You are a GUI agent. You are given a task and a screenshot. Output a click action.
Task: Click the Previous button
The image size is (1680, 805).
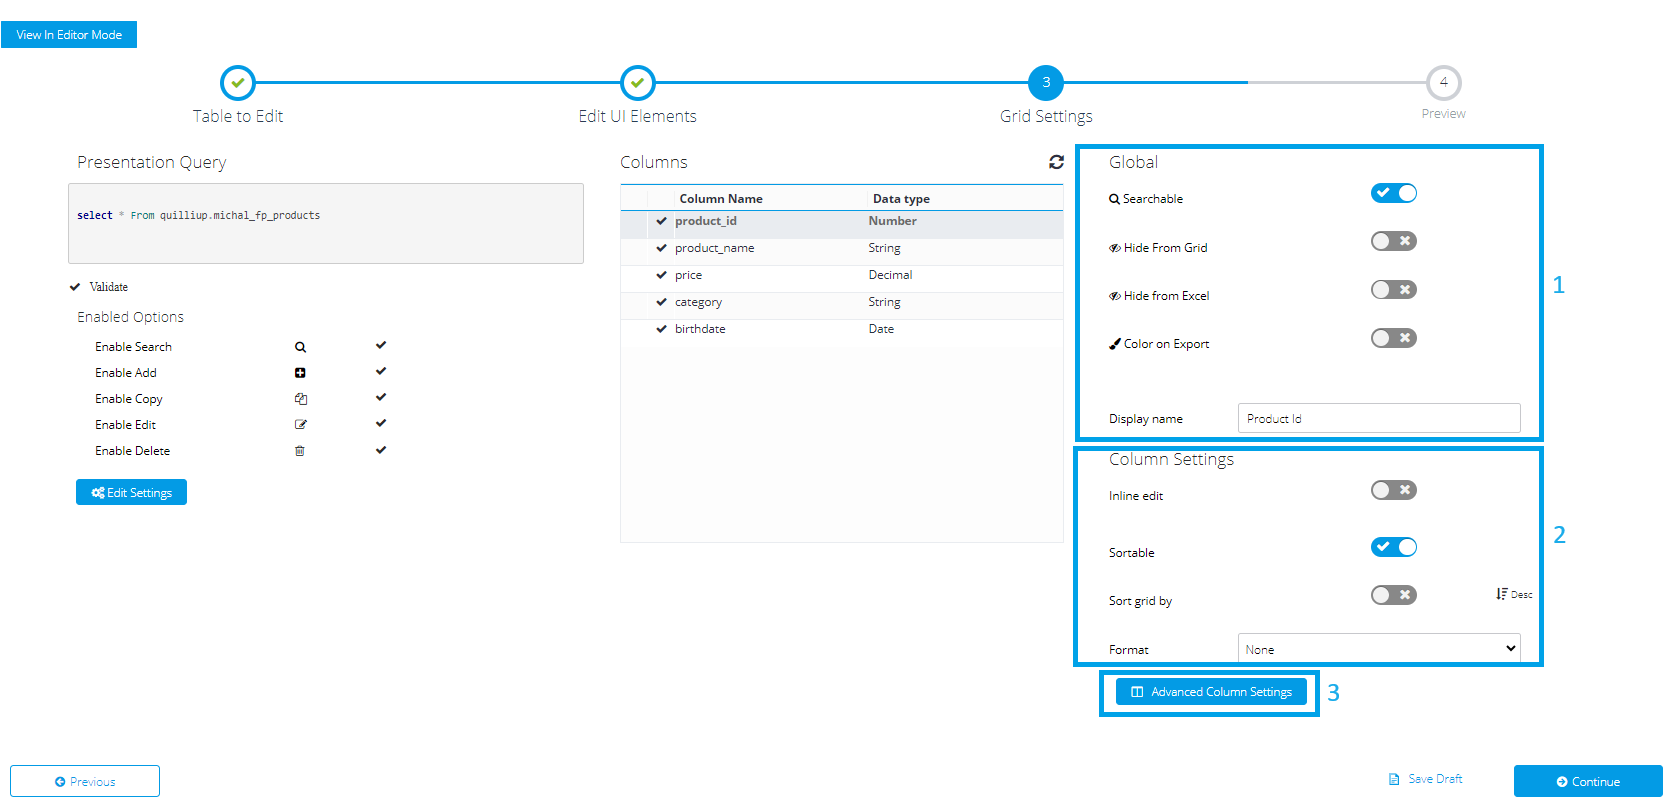point(85,781)
